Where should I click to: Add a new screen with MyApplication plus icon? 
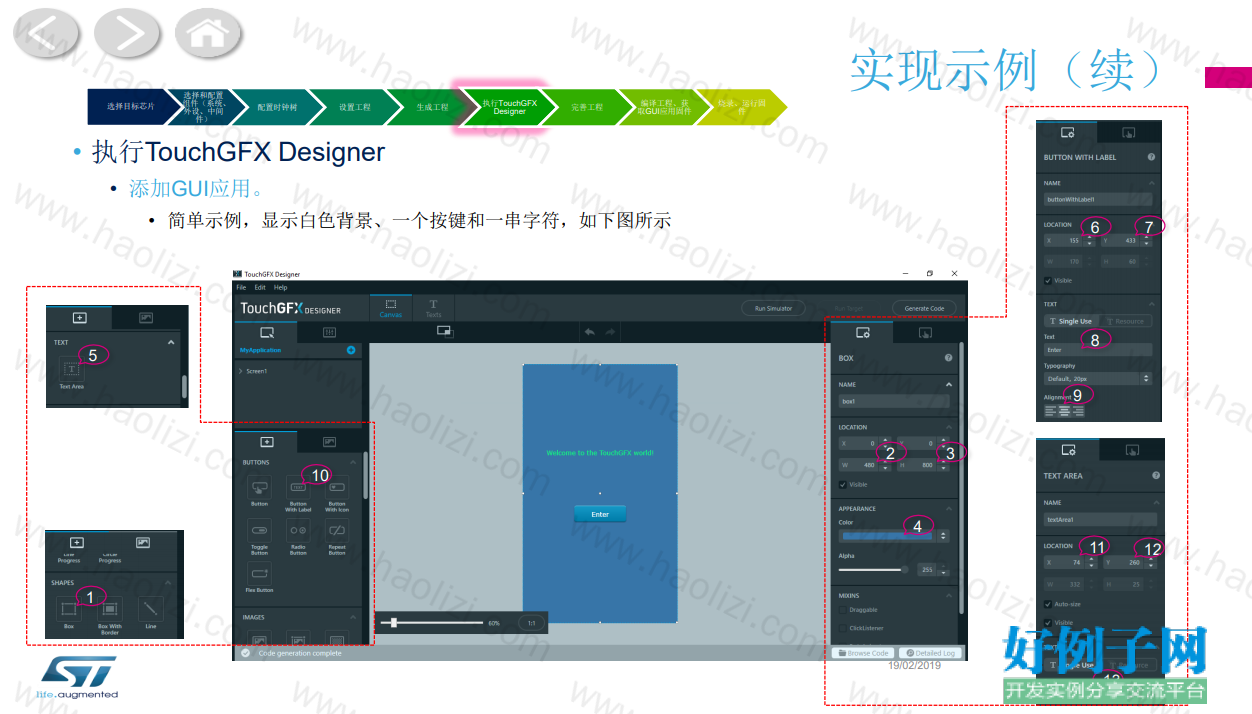[351, 350]
